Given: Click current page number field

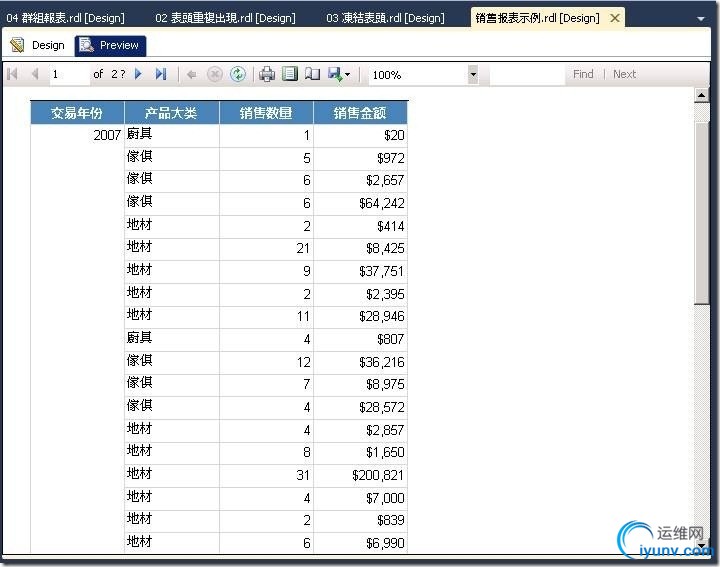Looking at the screenshot, I should pos(69,74).
